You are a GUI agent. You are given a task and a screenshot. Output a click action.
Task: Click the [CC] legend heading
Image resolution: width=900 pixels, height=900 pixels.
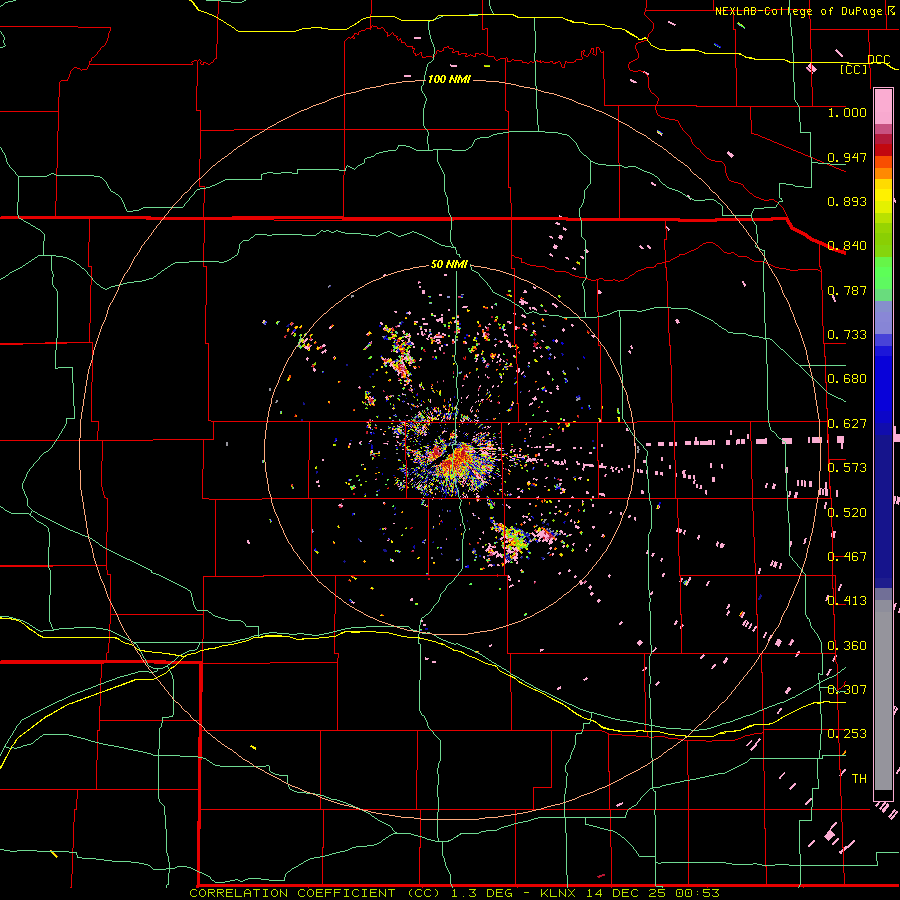854,69
